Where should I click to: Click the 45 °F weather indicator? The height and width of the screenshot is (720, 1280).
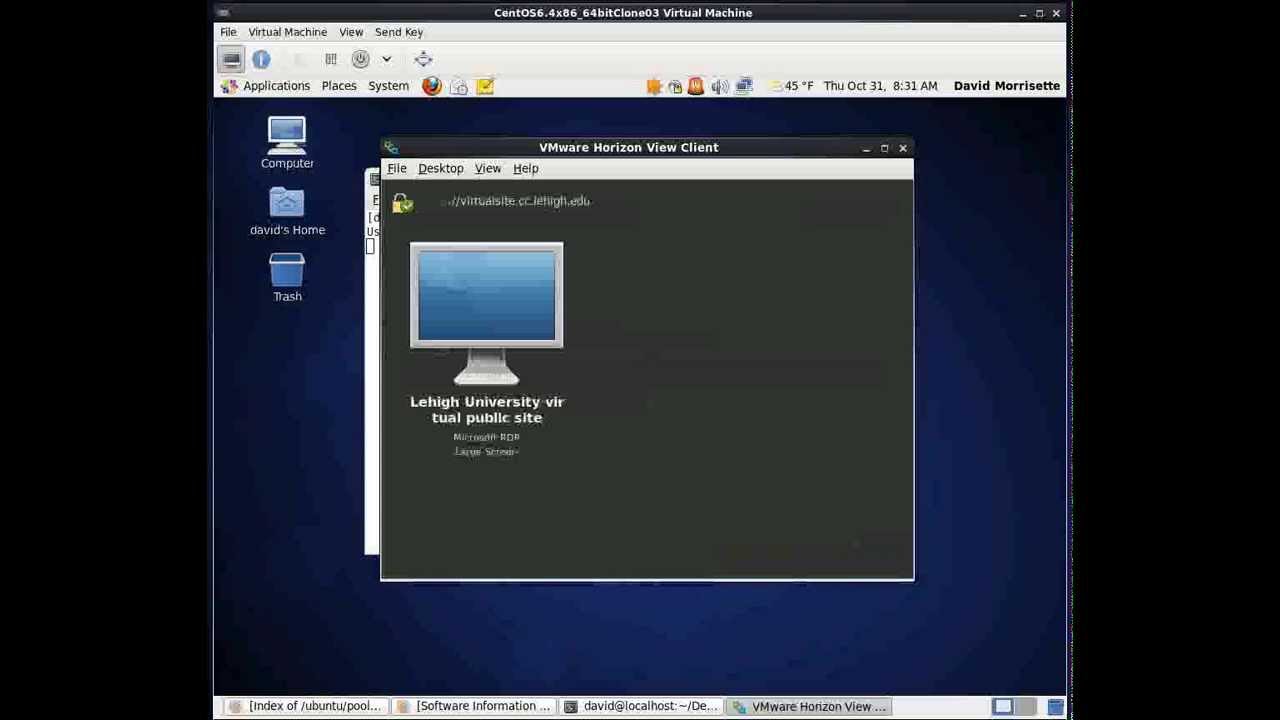[790, 86]
